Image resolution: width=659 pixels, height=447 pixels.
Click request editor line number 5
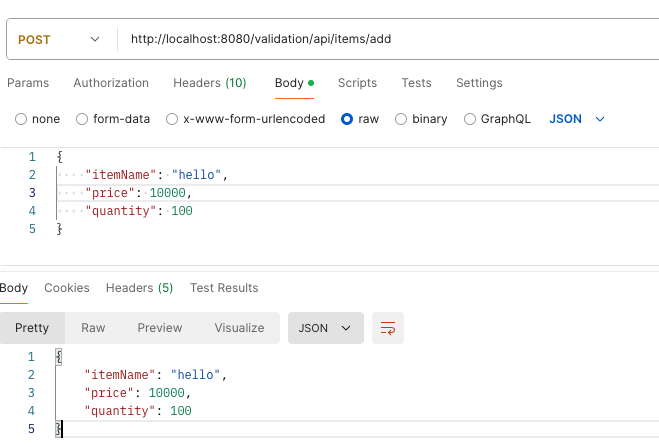click(32, 229)
